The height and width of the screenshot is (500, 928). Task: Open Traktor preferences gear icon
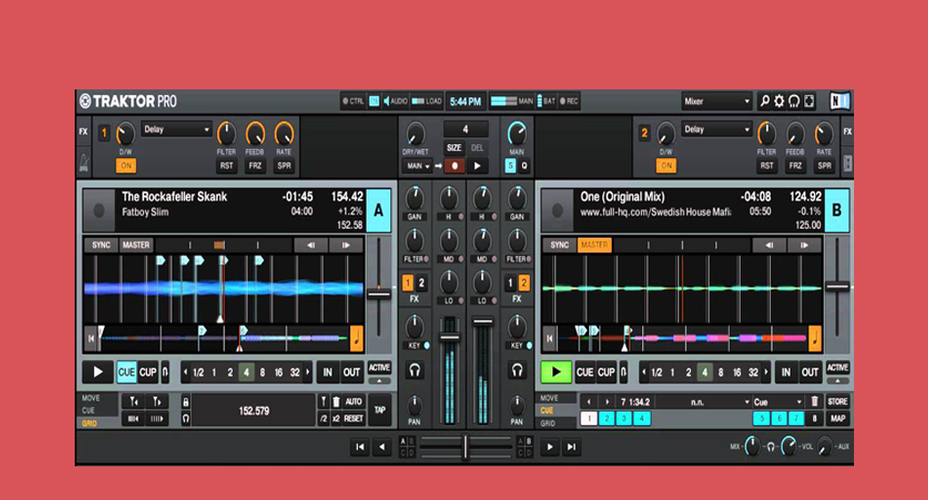coord(779,101)
